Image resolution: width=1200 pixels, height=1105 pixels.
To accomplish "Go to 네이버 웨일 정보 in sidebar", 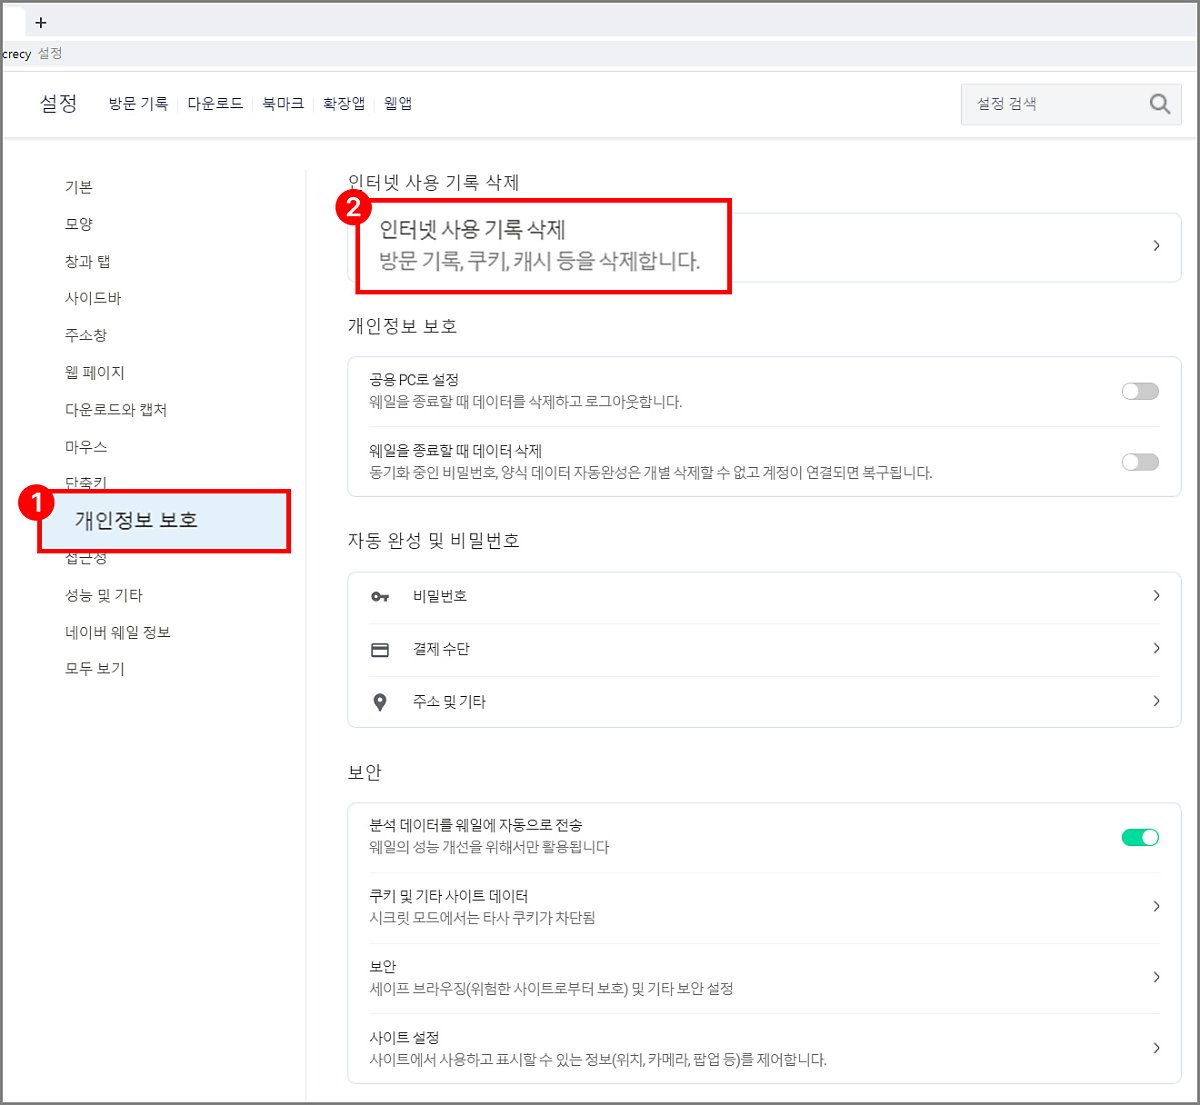I will pos(118,632).
